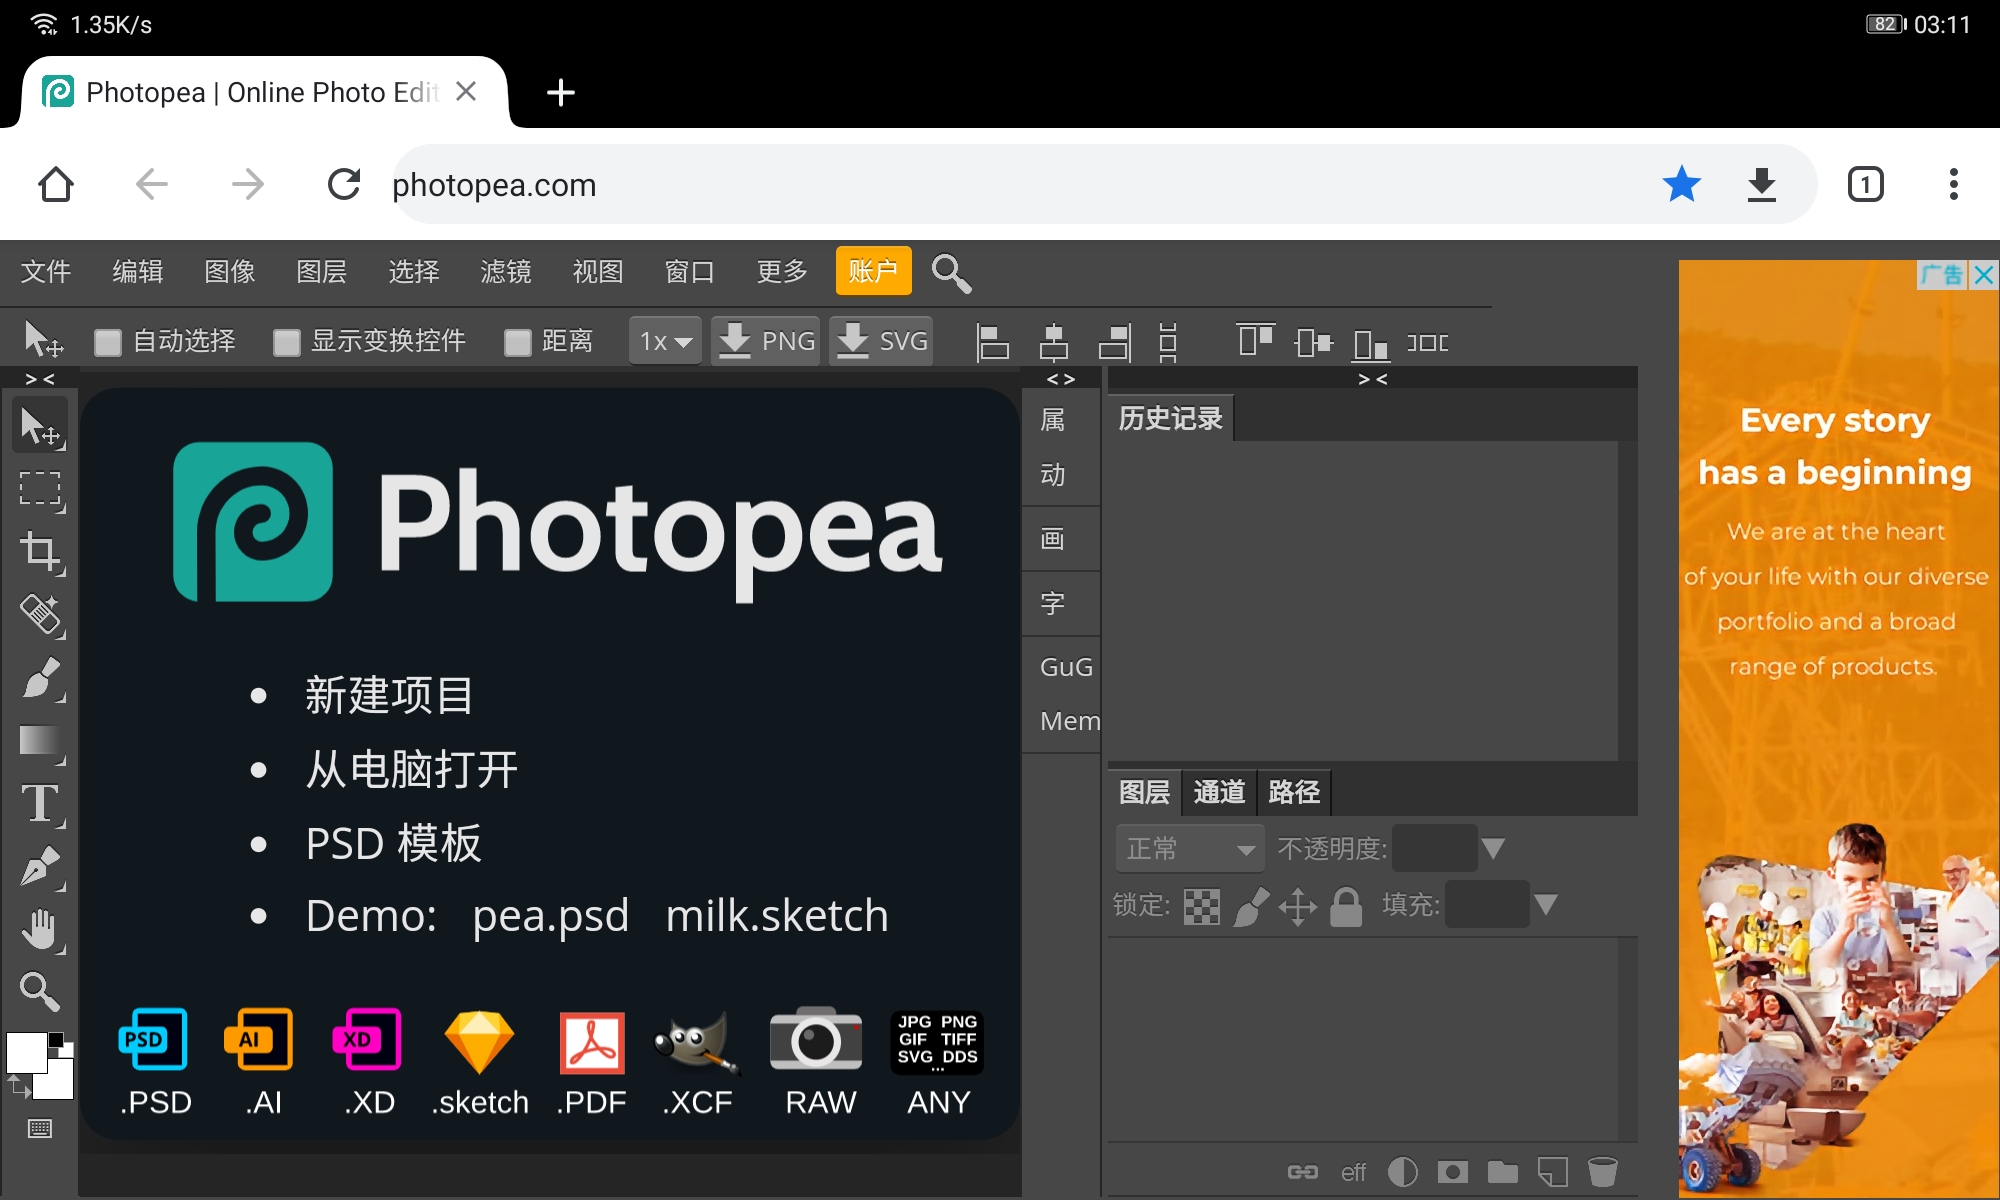
Task: Select the rectangular marquee tool
Action: (x=40, y=490)
